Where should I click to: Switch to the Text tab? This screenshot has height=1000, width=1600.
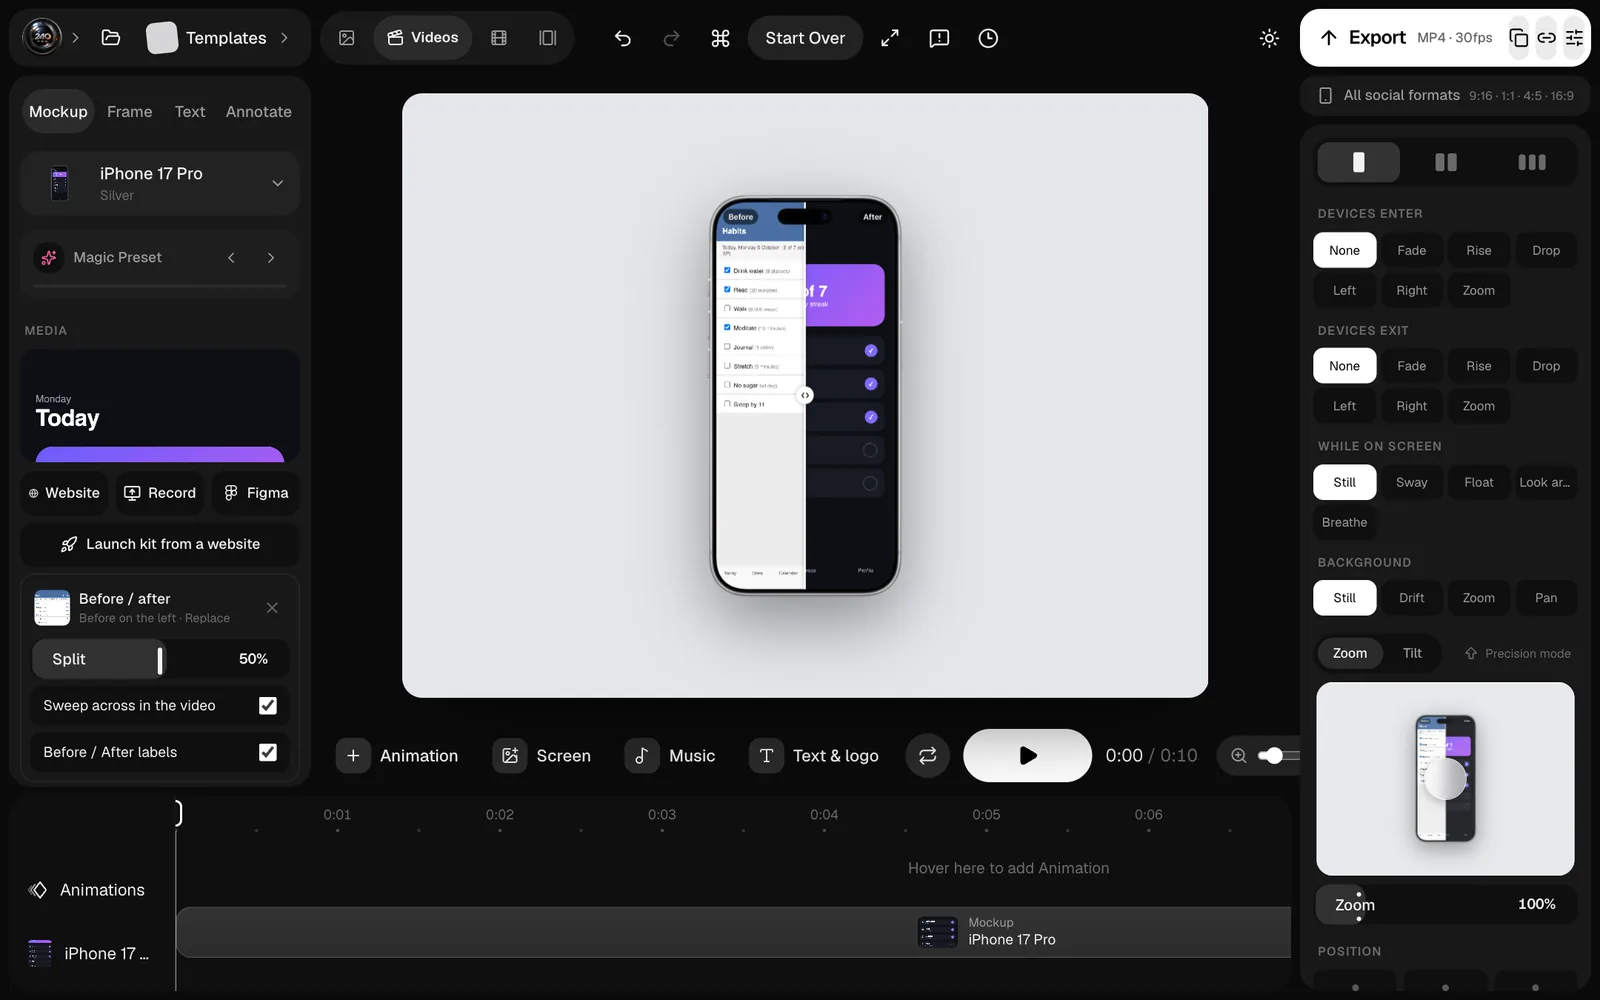coord(190,112)
